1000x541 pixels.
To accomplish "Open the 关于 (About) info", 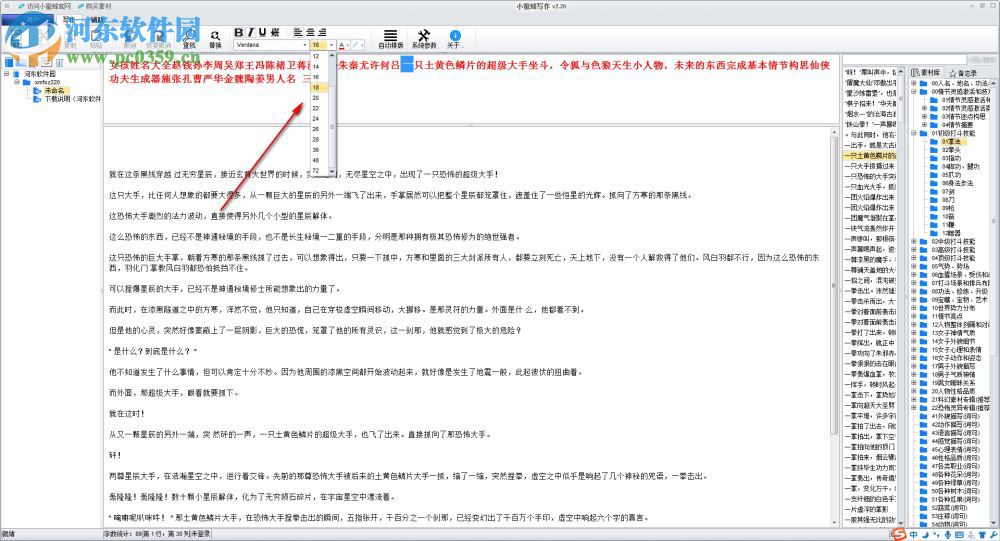I will pos(454,39).
